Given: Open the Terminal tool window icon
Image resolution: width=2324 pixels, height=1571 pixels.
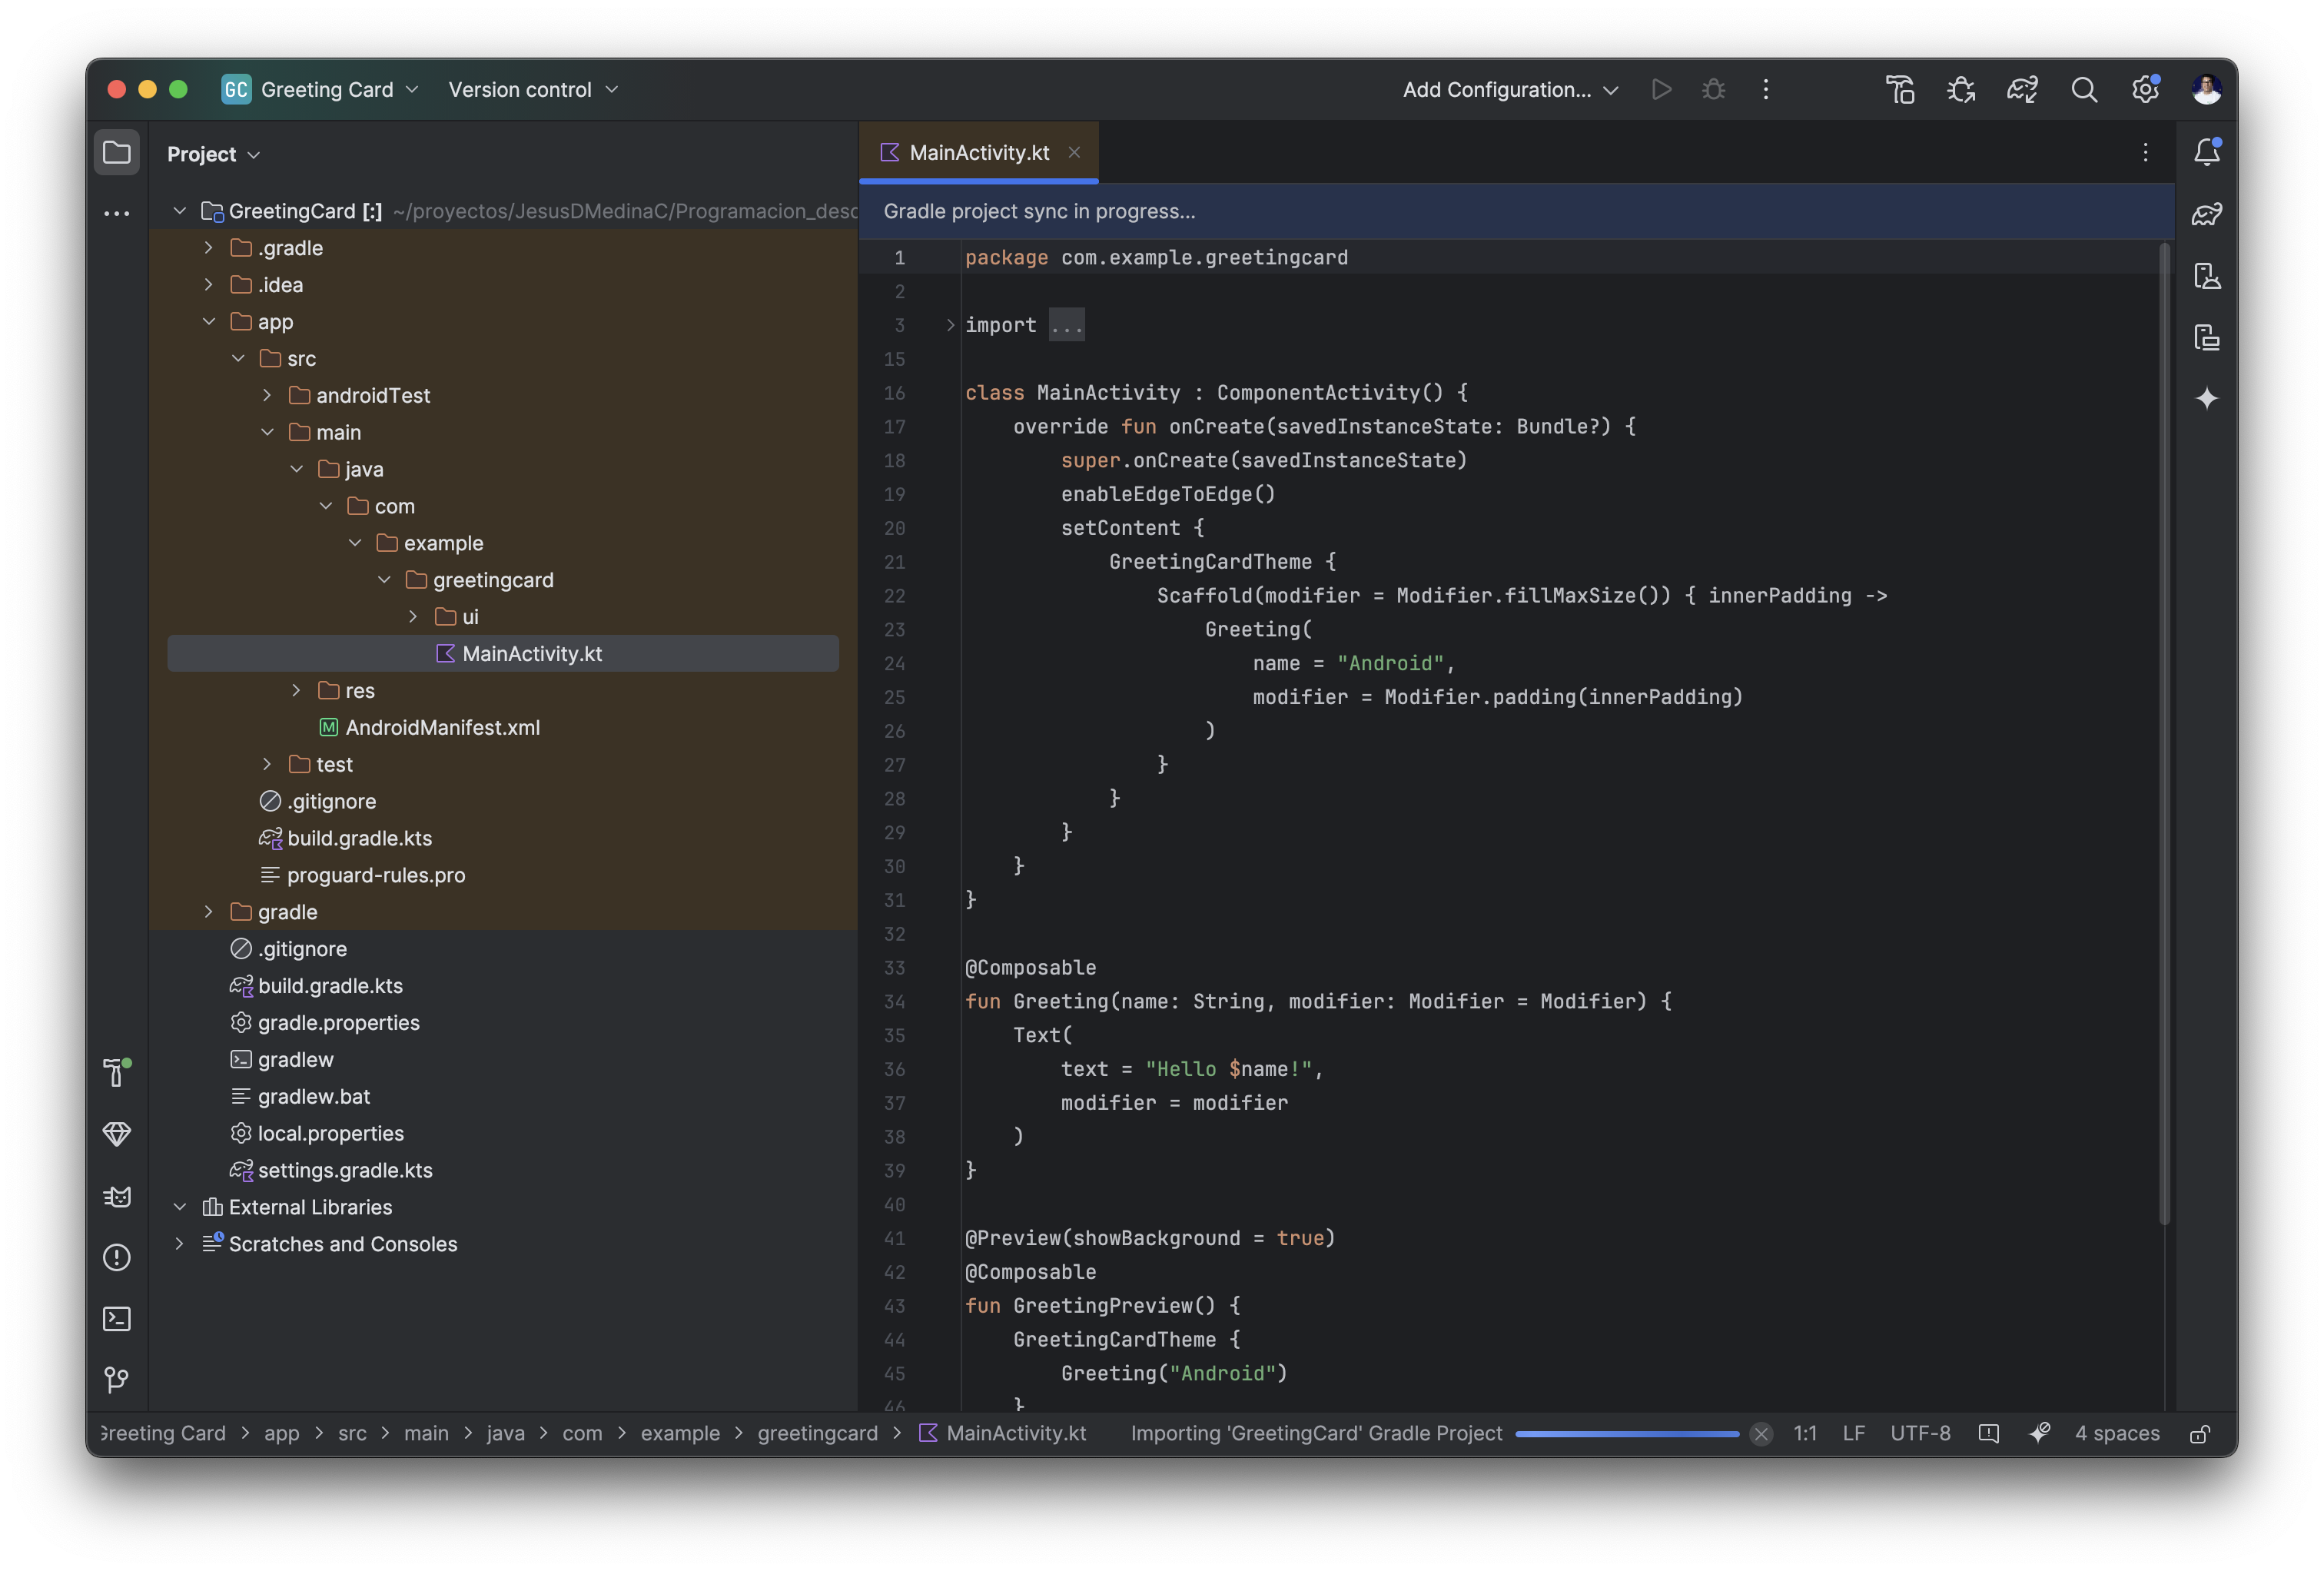Looking at the screenshot, I should click(x=117, y=1319).
